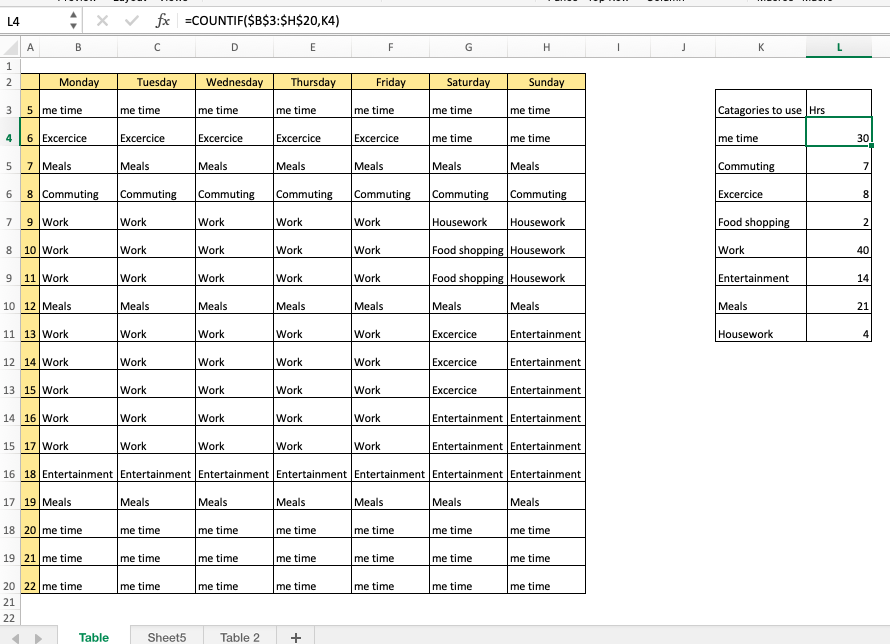
Task: Switch to the Sheet5 tab
Action: pyautogui.click(x=167, y=637)
